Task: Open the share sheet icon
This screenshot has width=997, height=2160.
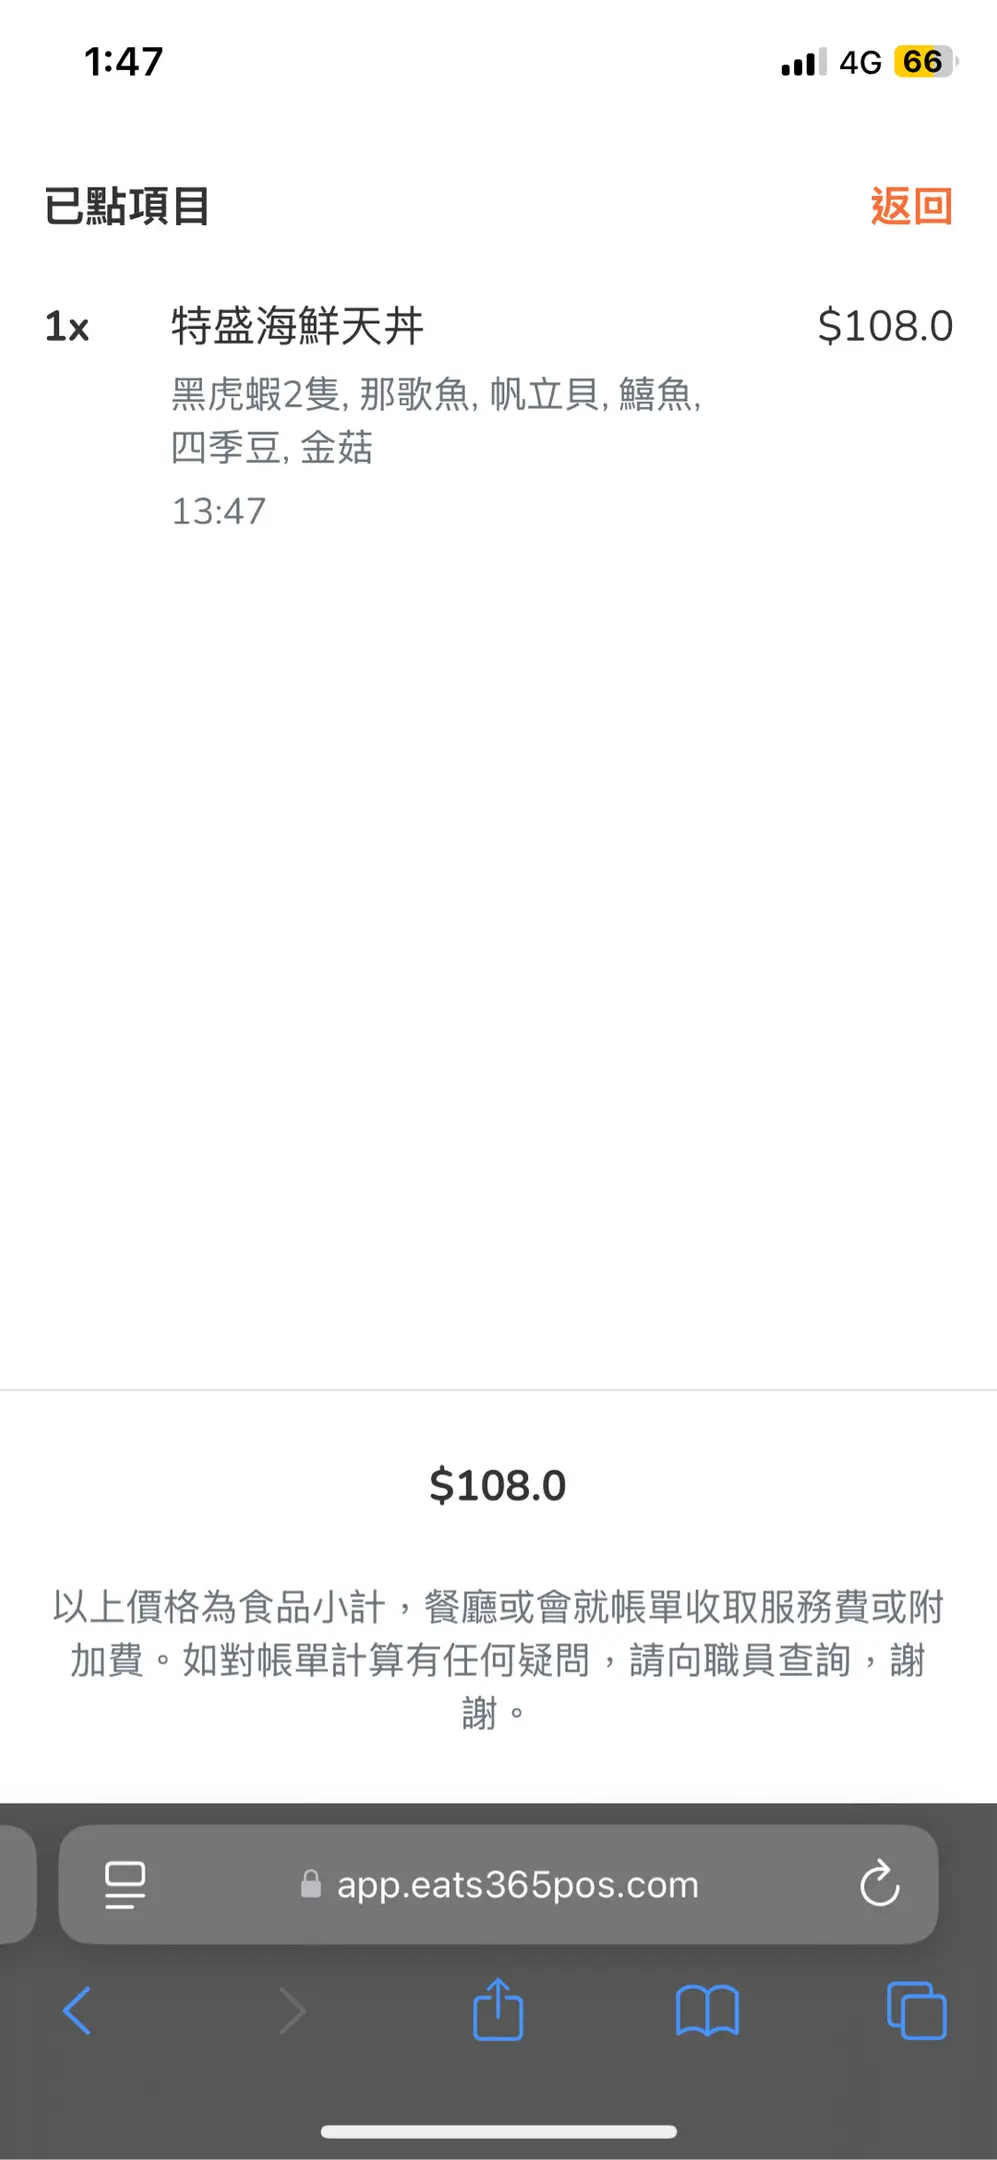Action: point(498,2008)
